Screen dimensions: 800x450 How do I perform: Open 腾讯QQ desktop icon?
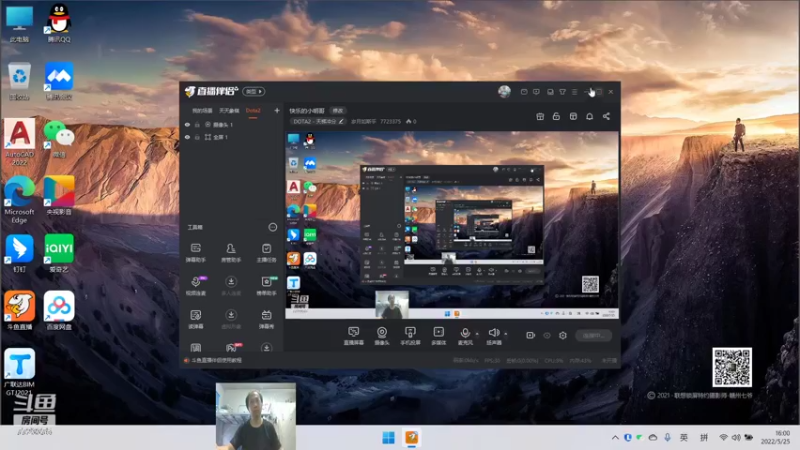pos(59,23)
